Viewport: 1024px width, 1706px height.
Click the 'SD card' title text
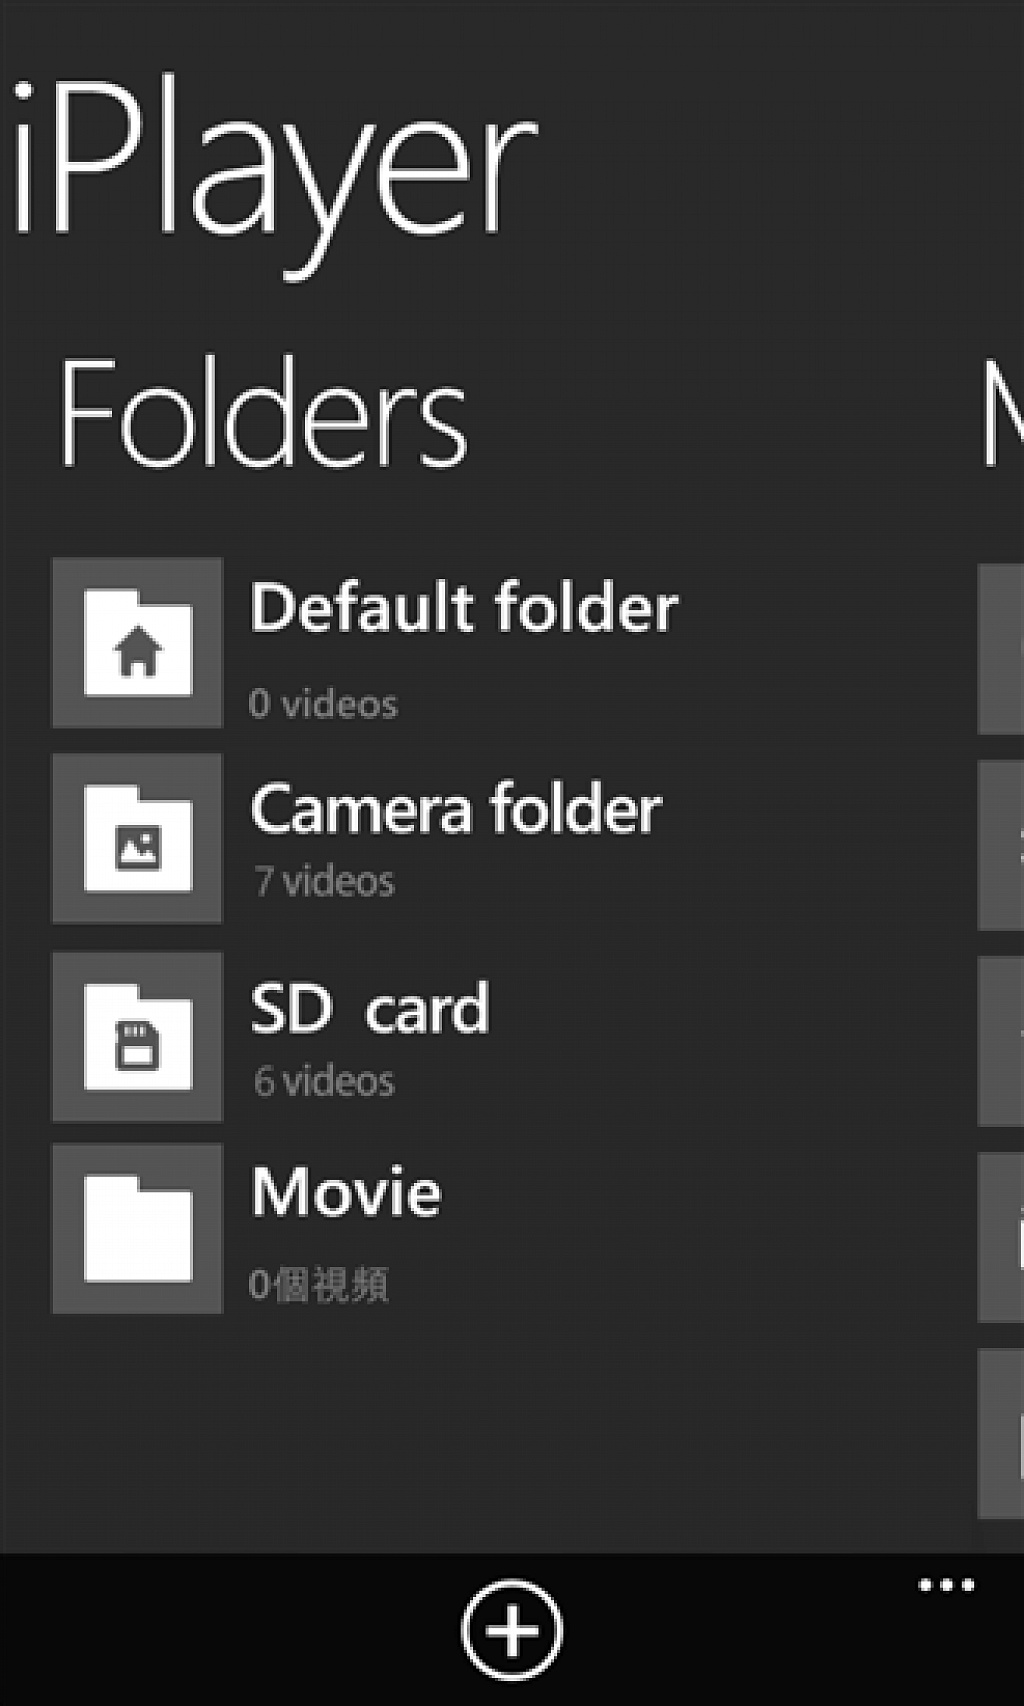click(x=370, y=1008)
